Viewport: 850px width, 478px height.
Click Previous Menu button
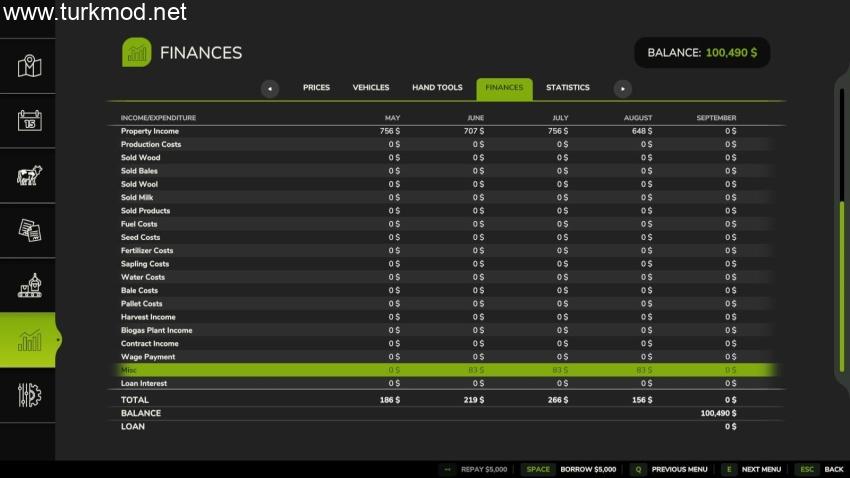[679, 469]
